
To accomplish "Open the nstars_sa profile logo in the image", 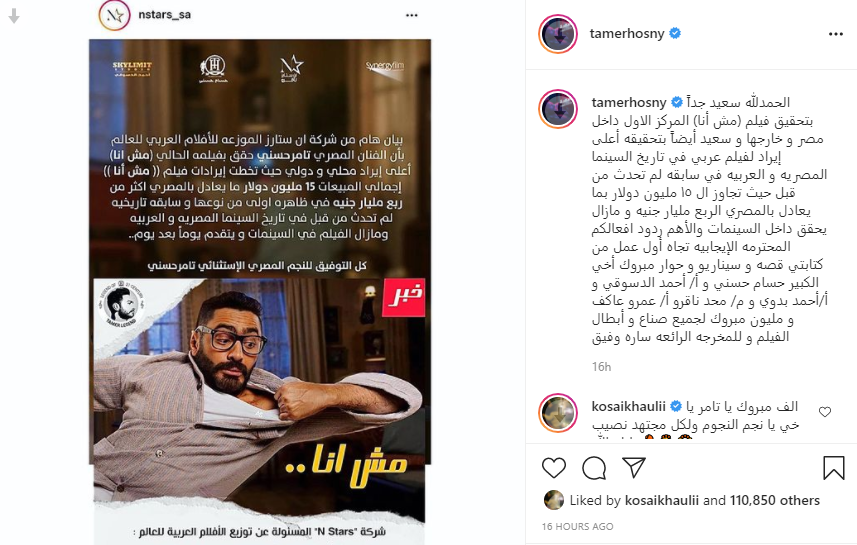I will tap(114, 15).
